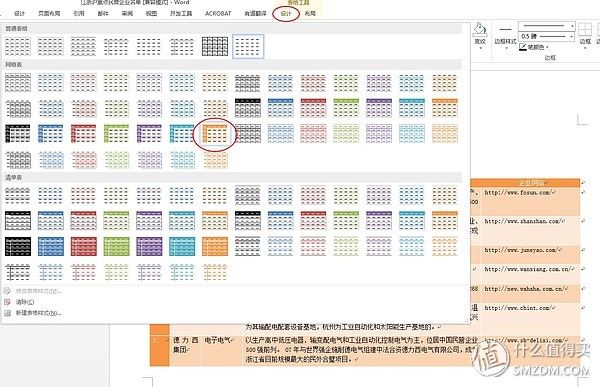Open the http://new.wahaha.com.cn/ link
The height and width of the screenshot is (387, 600).
(x=526, y=289)
